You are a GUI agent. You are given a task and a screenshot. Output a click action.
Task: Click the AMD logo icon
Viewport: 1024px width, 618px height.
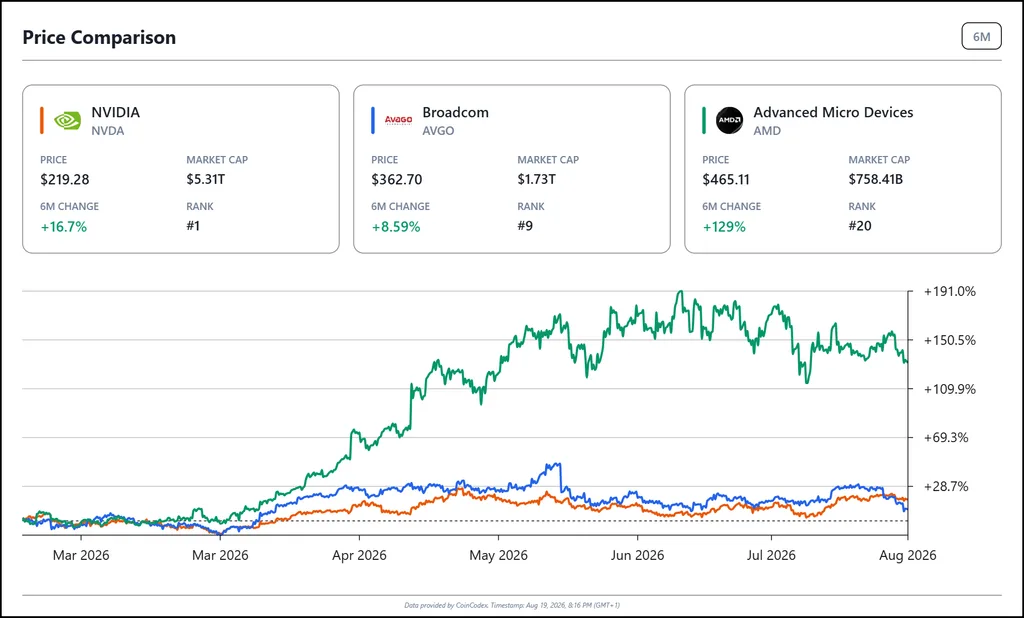coord(729,120)
